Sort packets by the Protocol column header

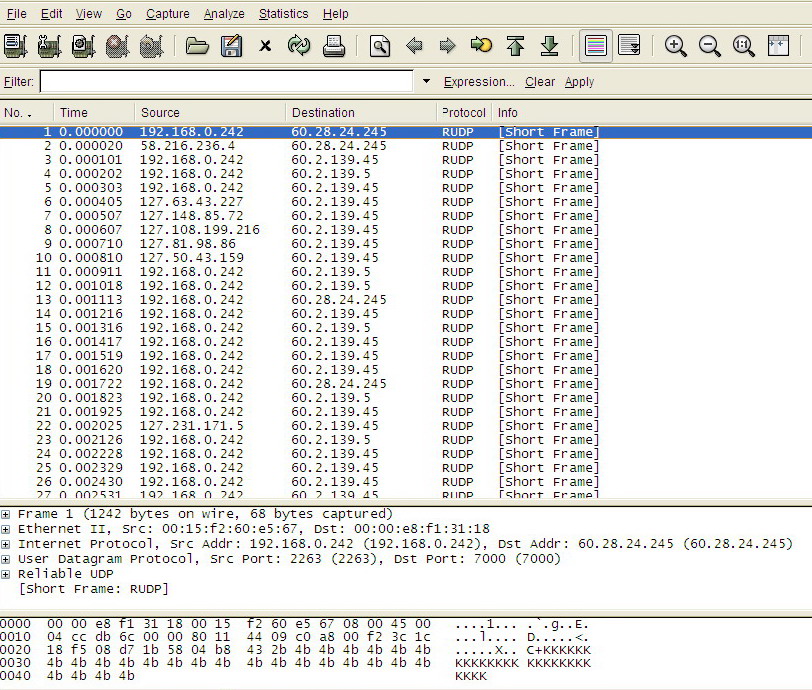pyautogui.click(x=464, y=113)
